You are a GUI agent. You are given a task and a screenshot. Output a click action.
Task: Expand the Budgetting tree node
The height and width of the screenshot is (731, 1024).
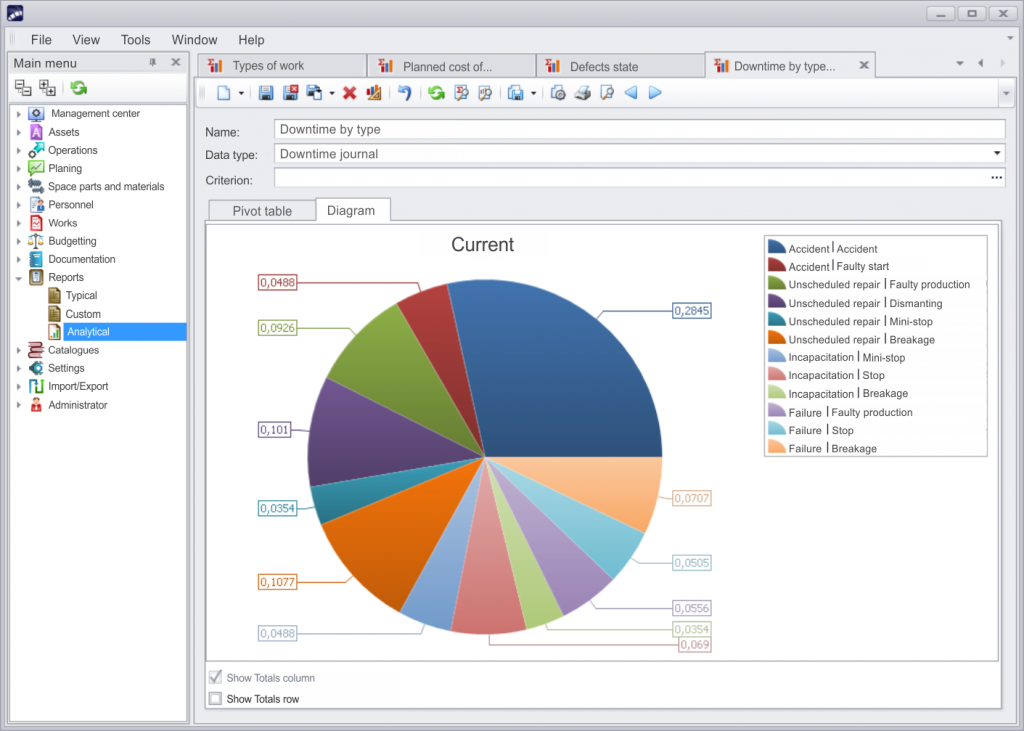point(20,240)
